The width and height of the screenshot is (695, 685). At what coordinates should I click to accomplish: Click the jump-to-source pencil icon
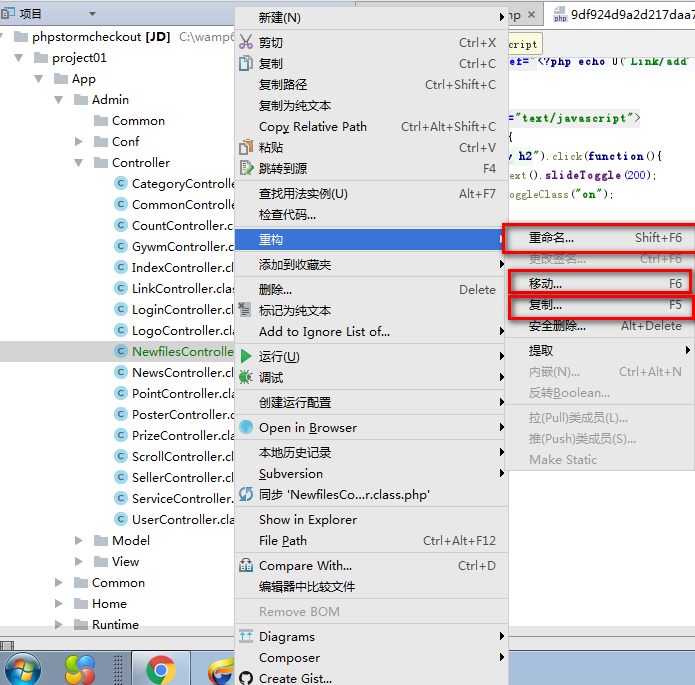click(x=246, y=168)
